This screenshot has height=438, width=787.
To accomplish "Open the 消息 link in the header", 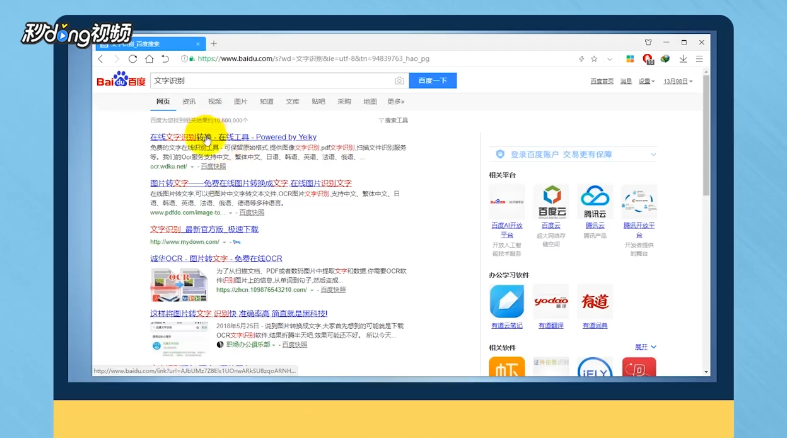I will tap(626, 81).
